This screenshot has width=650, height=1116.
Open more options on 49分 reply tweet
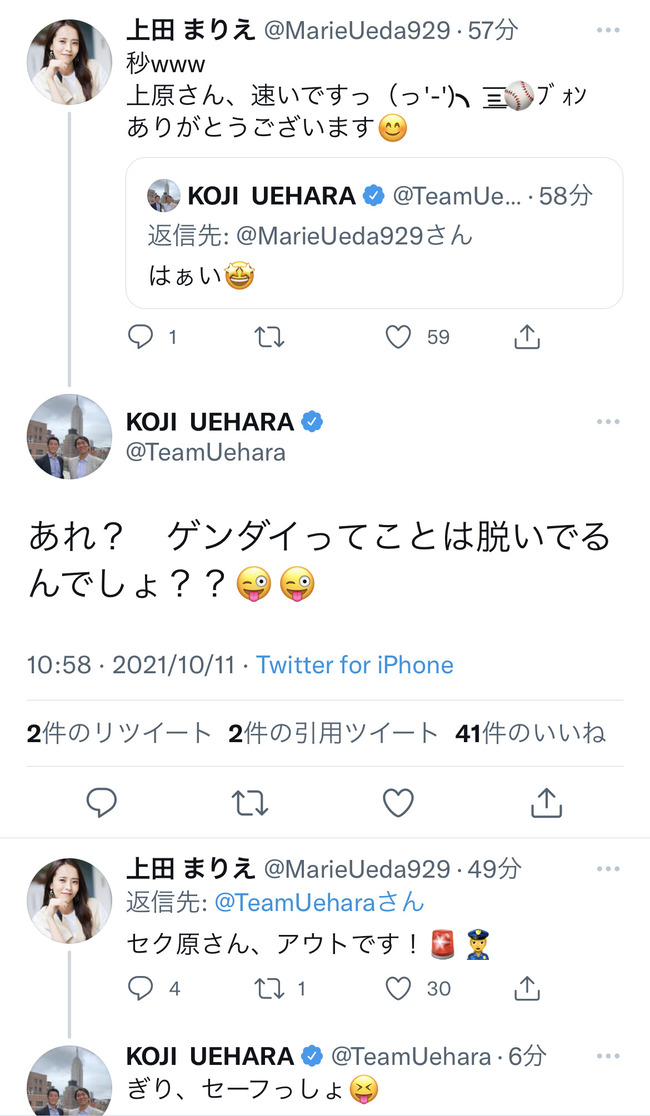point(608,869)
